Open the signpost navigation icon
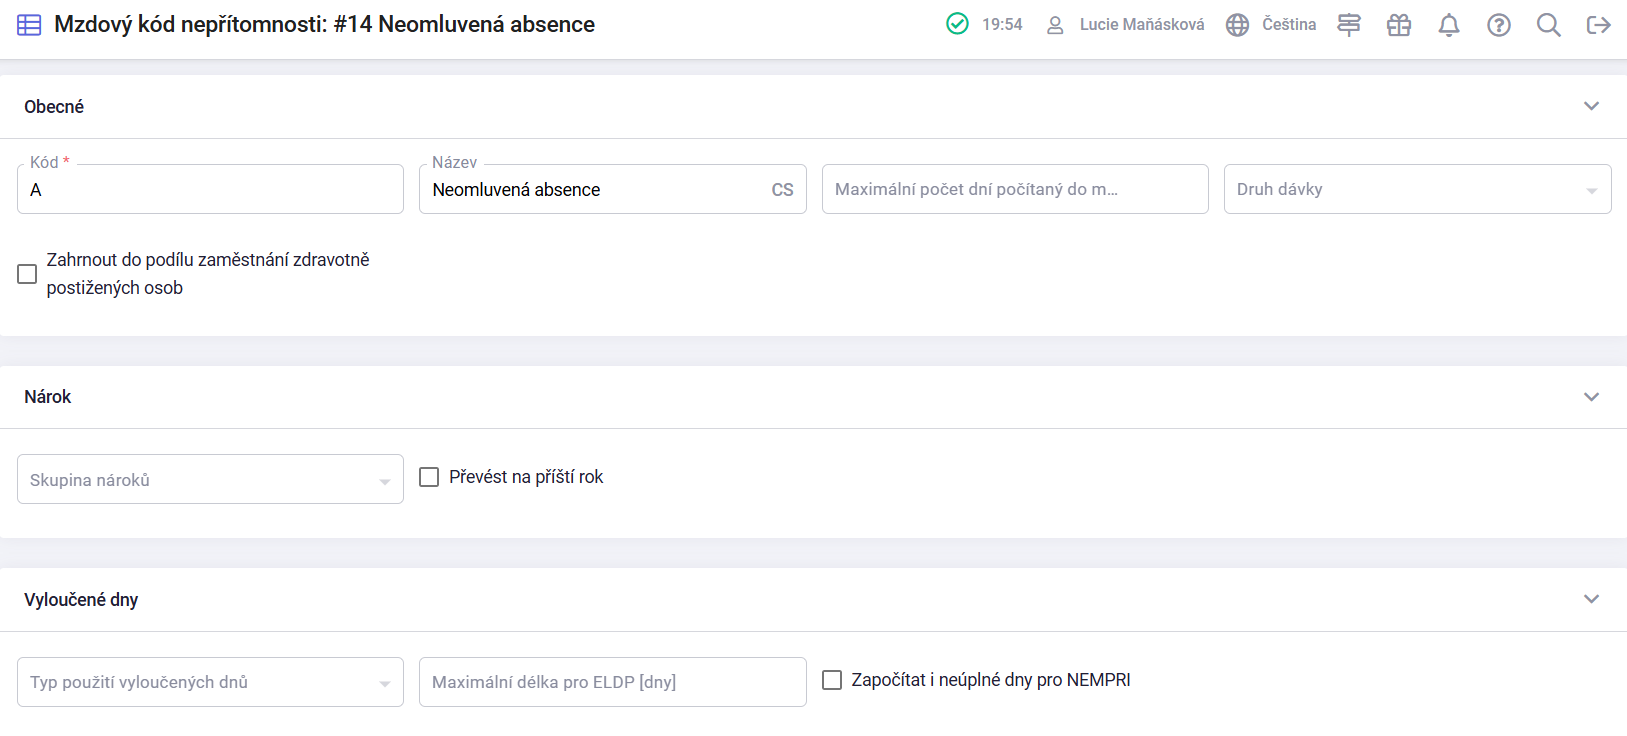 tap(1349, 25)
